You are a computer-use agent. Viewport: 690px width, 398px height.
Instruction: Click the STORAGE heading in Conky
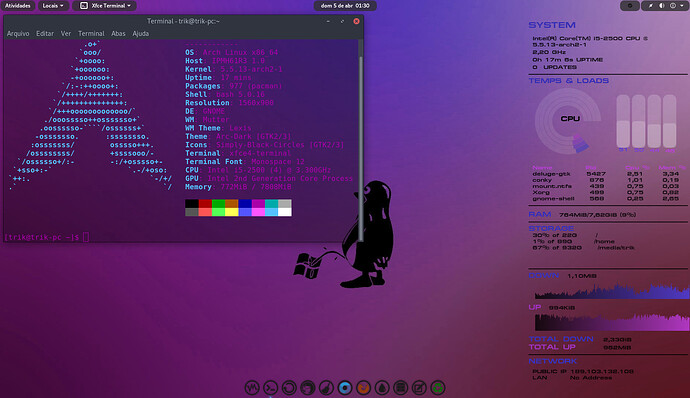[x=551, y=228]
